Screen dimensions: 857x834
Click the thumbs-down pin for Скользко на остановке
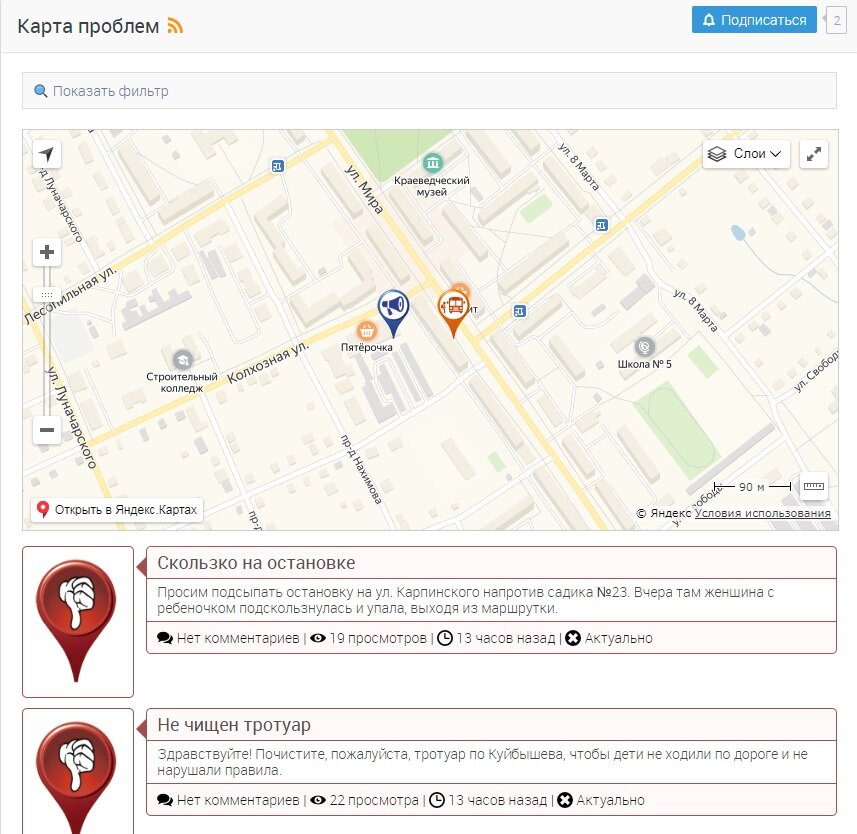(x=76, y=620)
